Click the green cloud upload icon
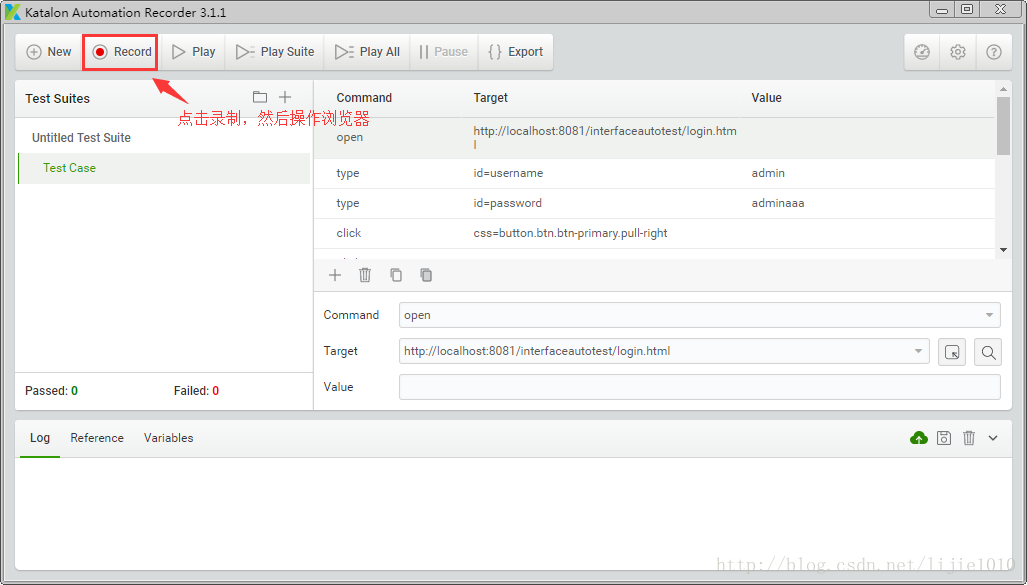Viewport: 1027px width, 585px height. [x=919, y=438]
